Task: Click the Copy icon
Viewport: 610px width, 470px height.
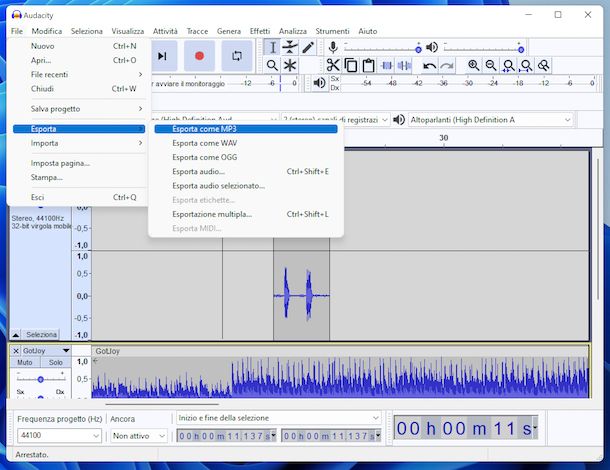Action: point(351,65)
